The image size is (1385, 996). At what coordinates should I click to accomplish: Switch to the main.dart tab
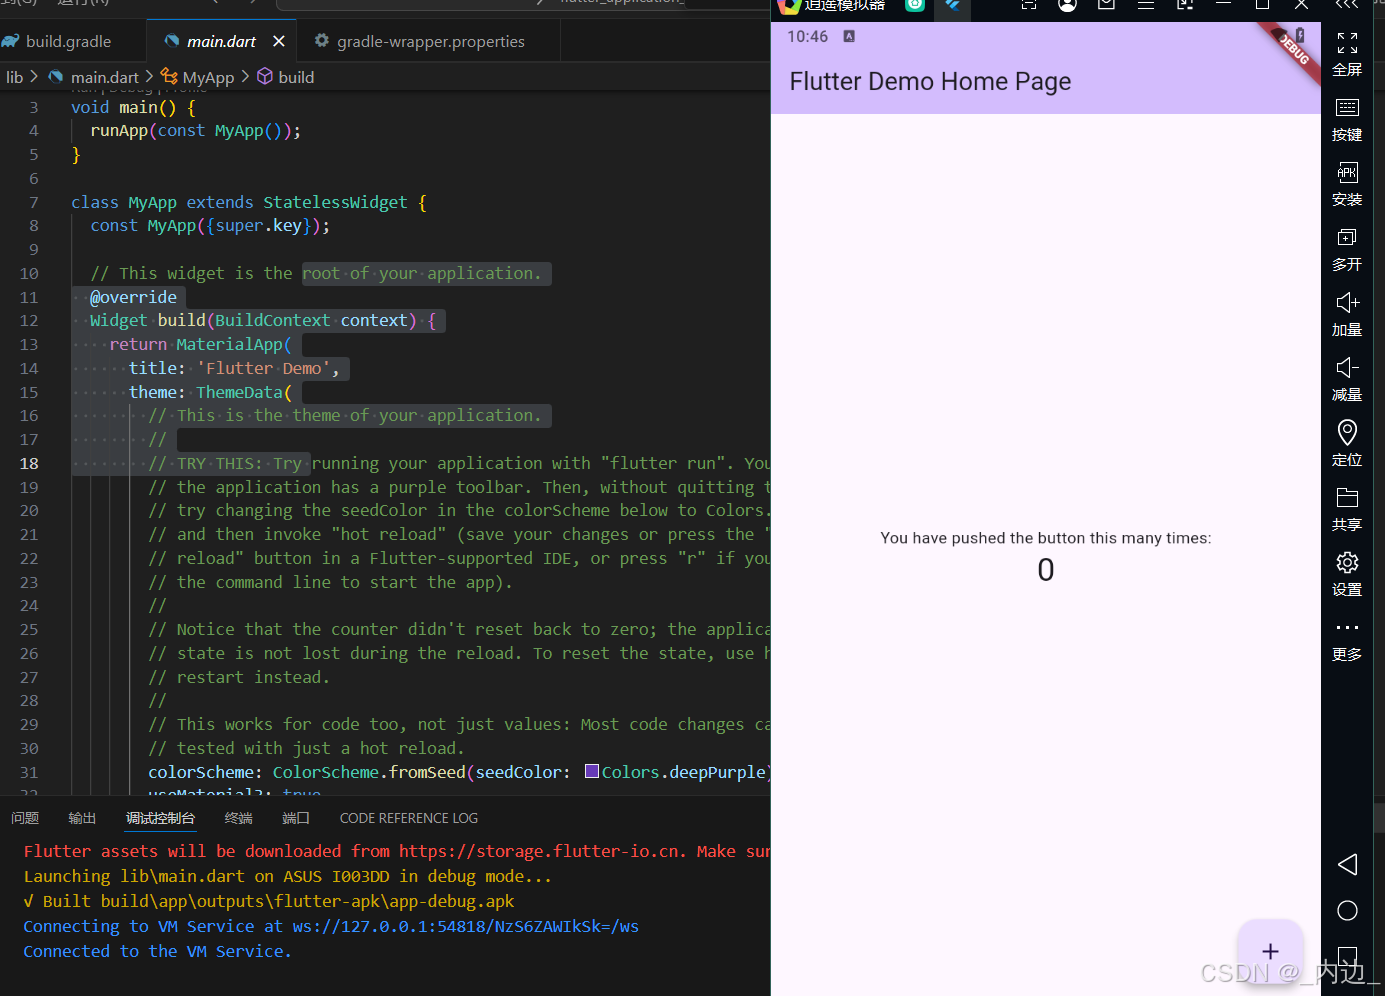(221, 41)
